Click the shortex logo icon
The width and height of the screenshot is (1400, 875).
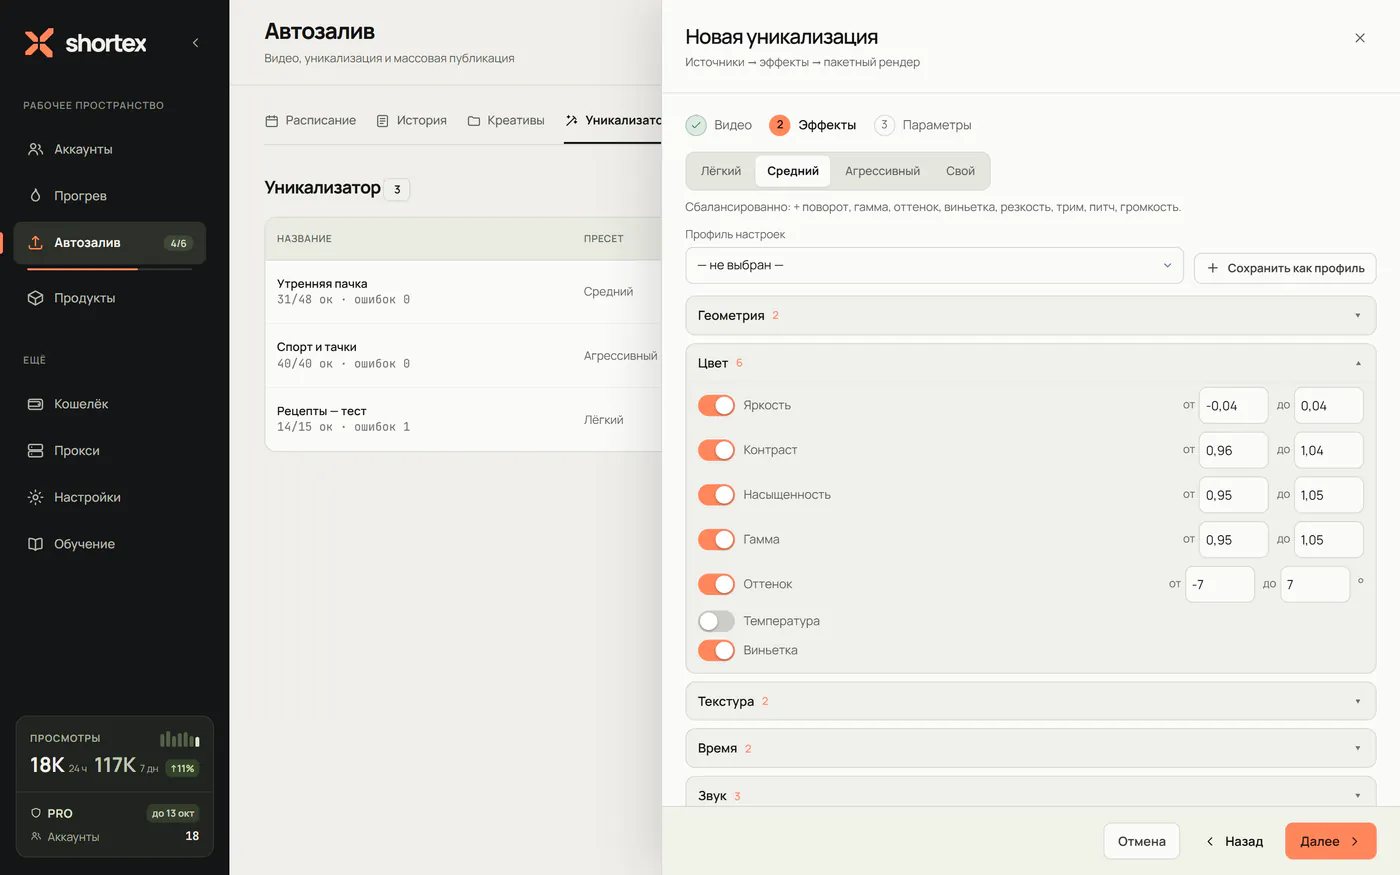39,43
